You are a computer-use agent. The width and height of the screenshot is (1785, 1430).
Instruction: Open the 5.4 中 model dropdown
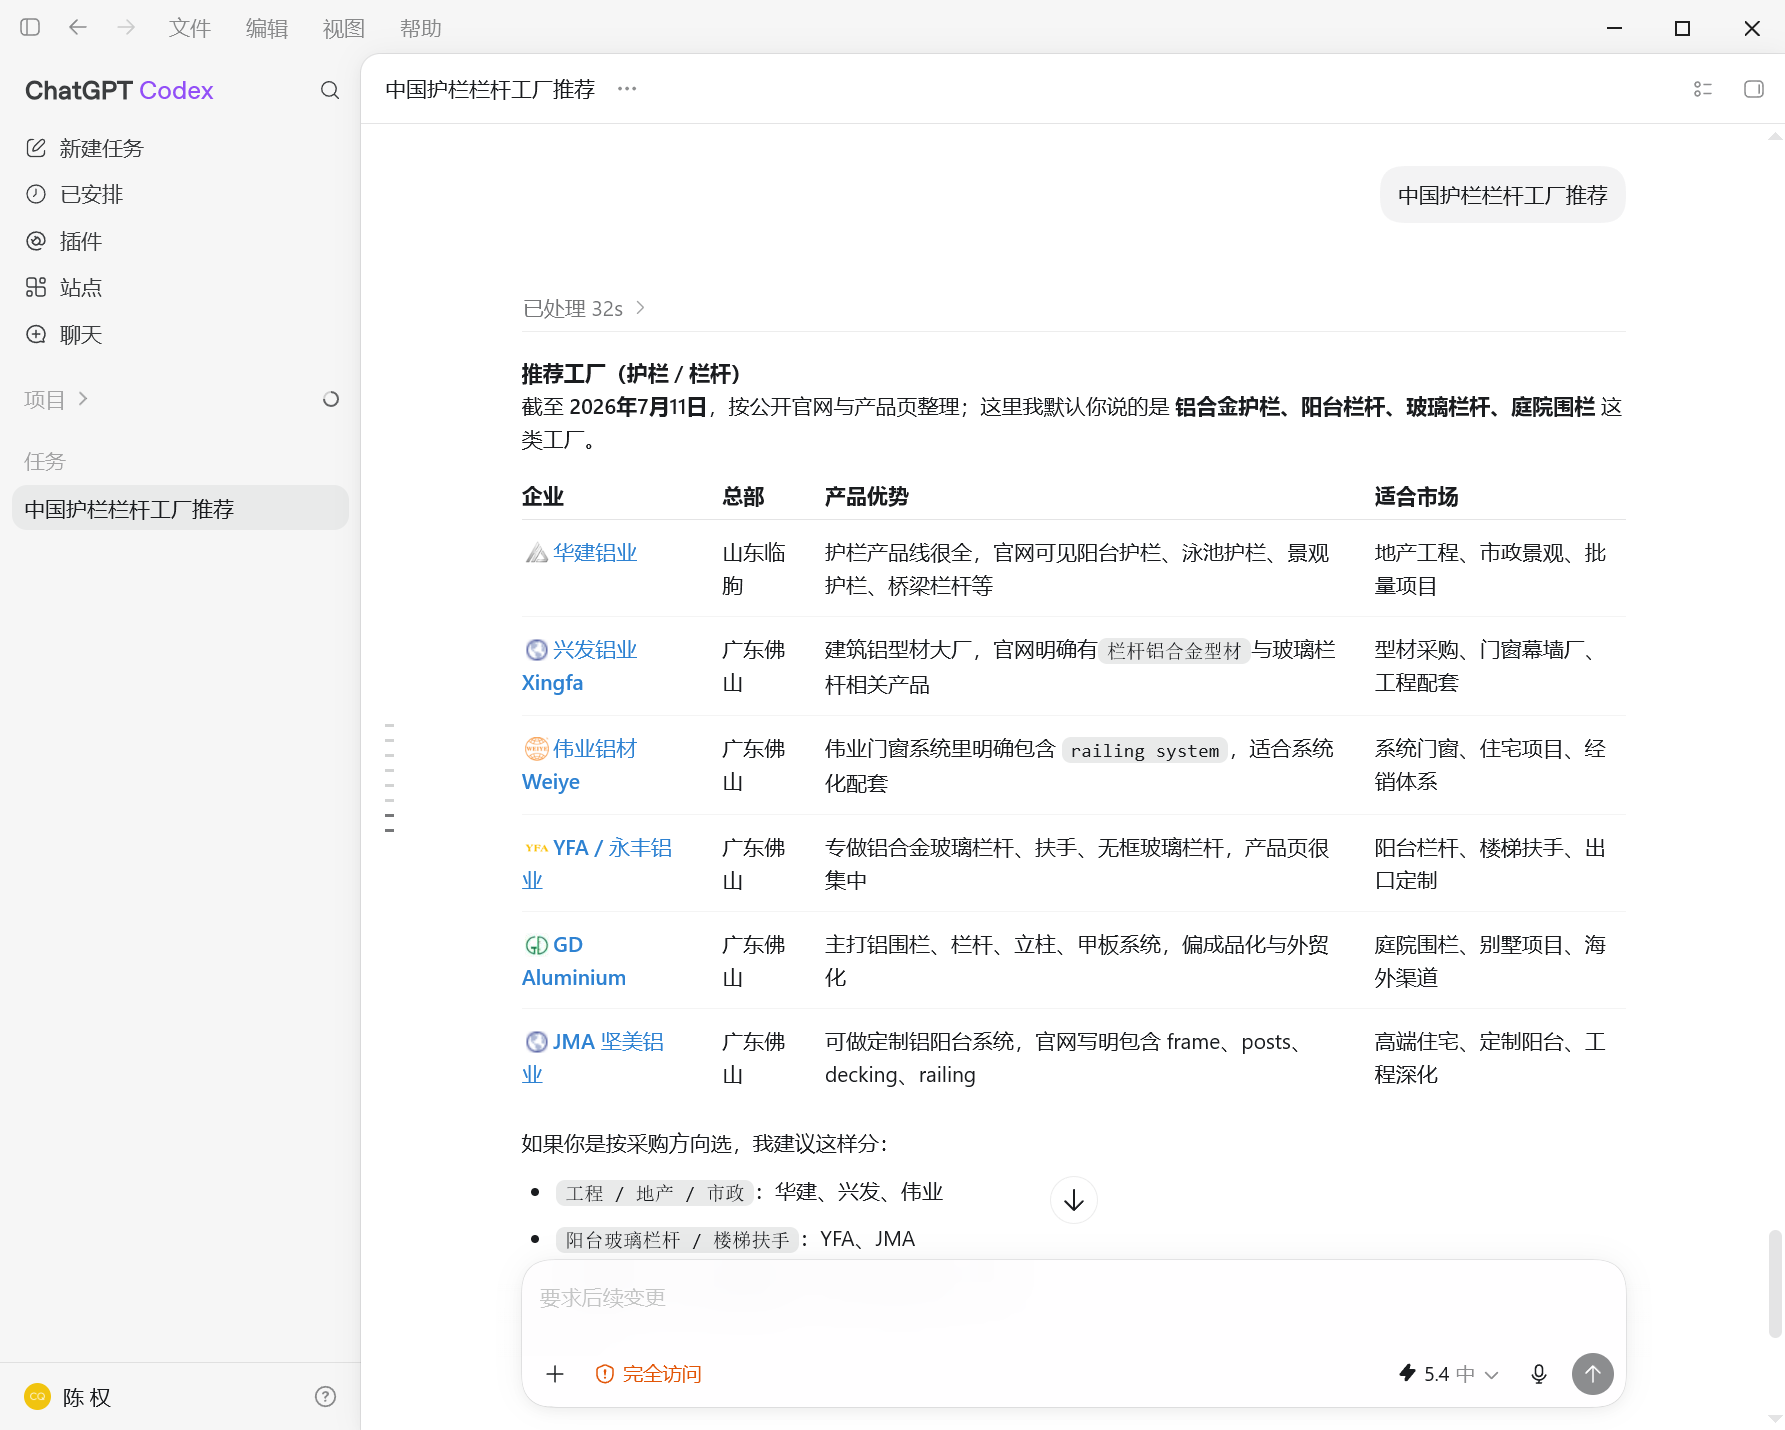pyautogui.click(x=1448, y=1374)
